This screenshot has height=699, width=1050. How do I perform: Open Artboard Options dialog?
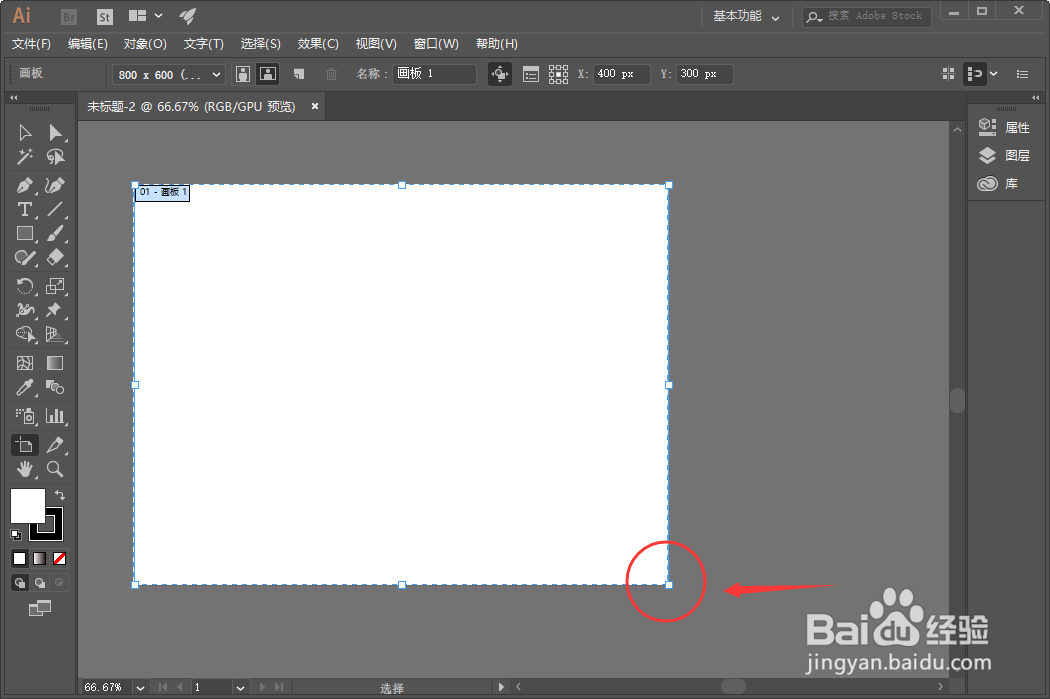(530, 74)
